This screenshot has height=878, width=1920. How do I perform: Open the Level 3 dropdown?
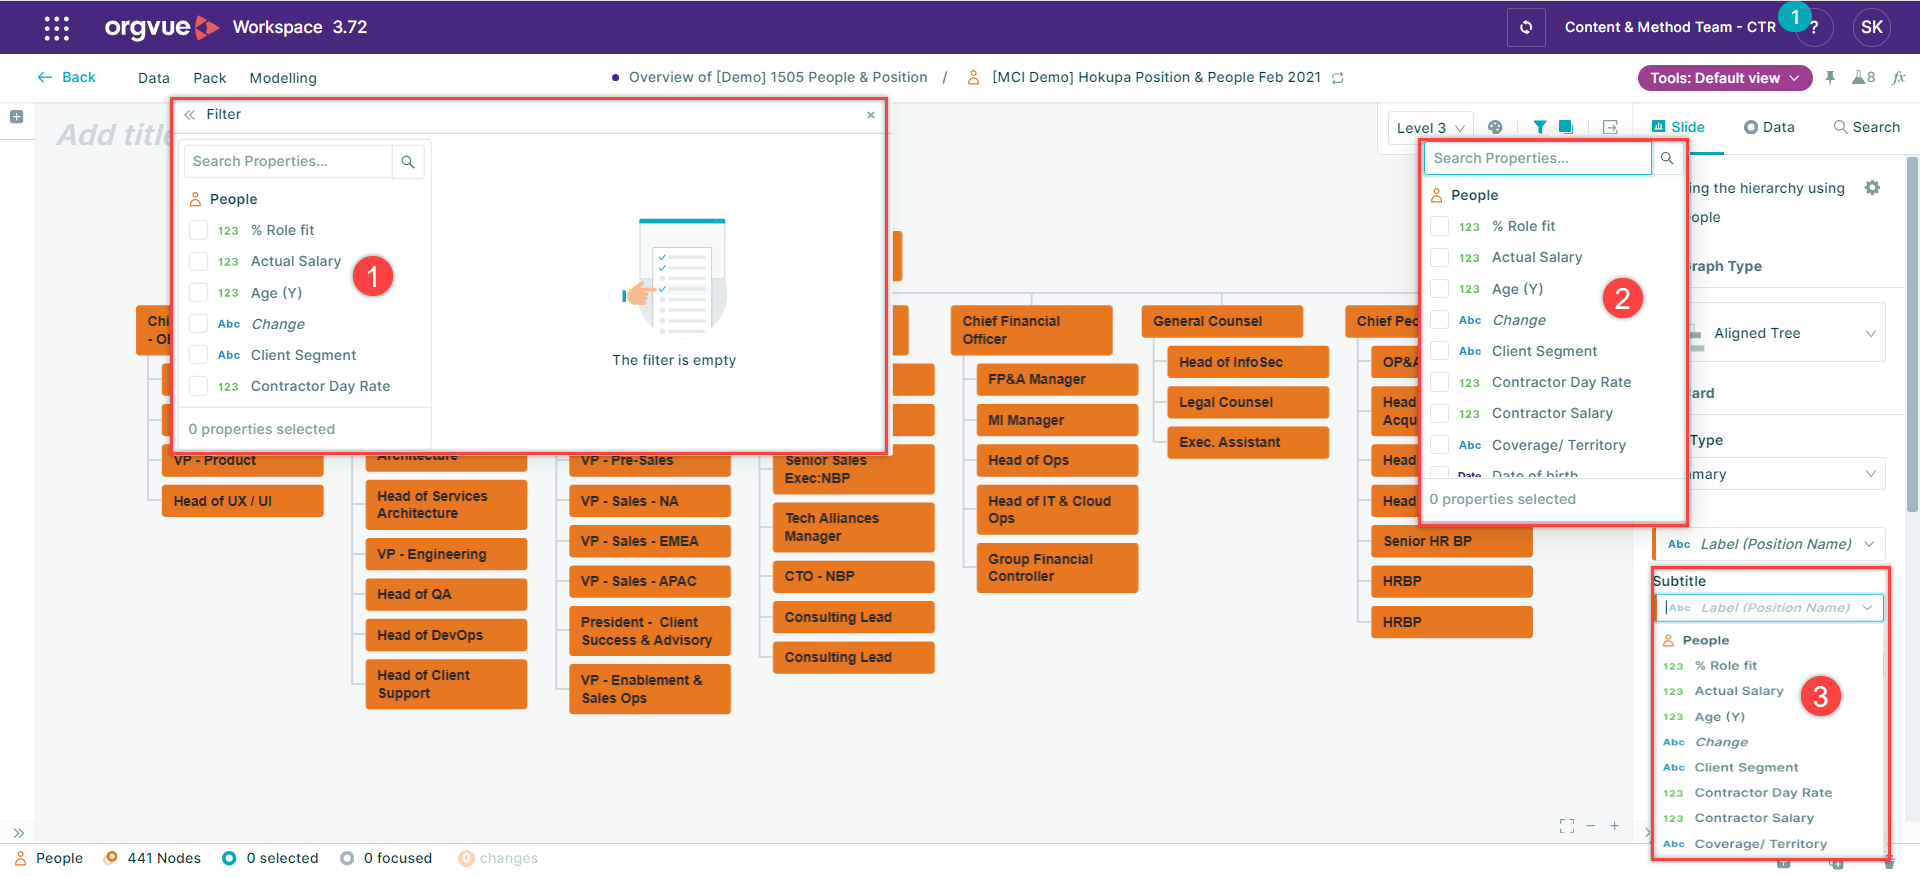[x=1430, y=128]
